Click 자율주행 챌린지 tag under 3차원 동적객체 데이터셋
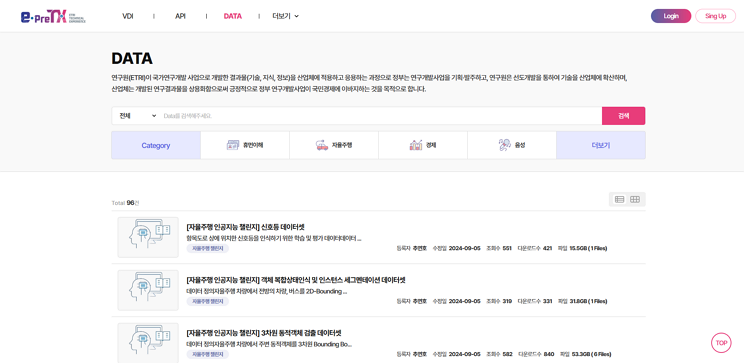 [207, 354]
